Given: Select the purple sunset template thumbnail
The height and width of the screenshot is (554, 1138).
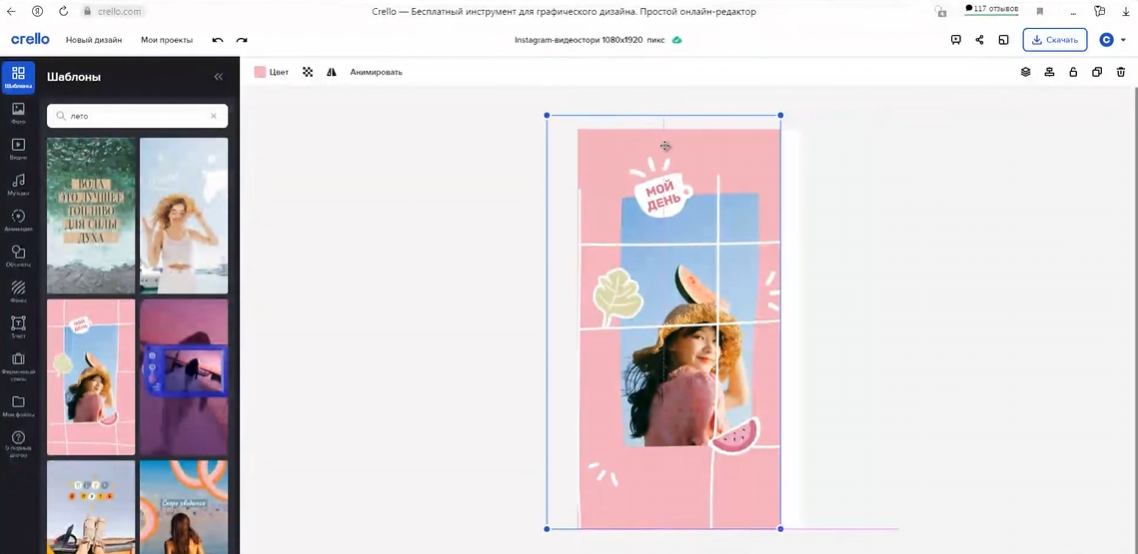Looking at the screenshot, I should click(184, 377).
